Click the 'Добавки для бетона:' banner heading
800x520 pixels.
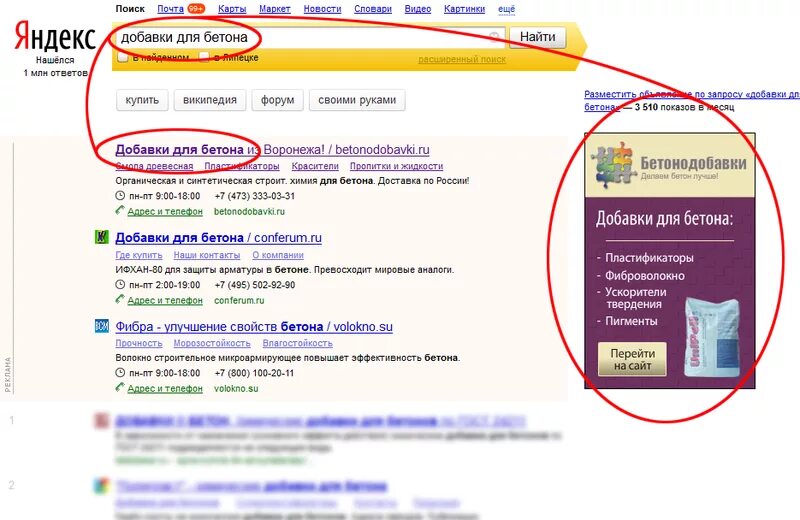[x=664, y=219]
